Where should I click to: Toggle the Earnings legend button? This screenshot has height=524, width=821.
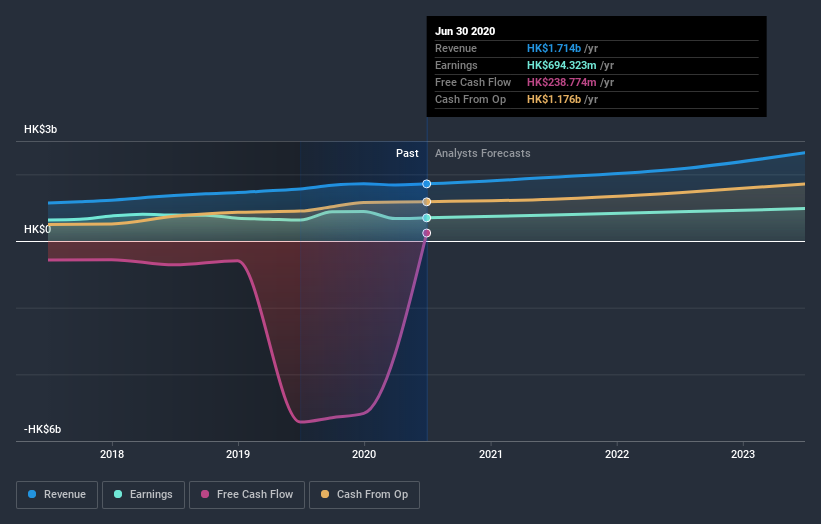pos(143,495)
